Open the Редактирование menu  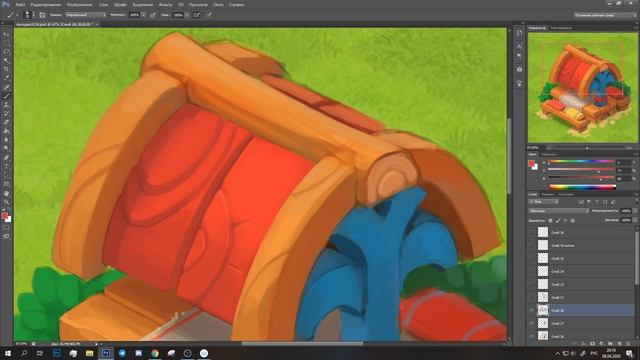[46, 4]
